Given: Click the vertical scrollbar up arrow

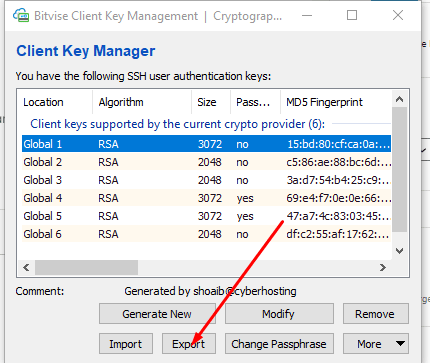Looking at the screenshot, I should click(x=399, y=99).
